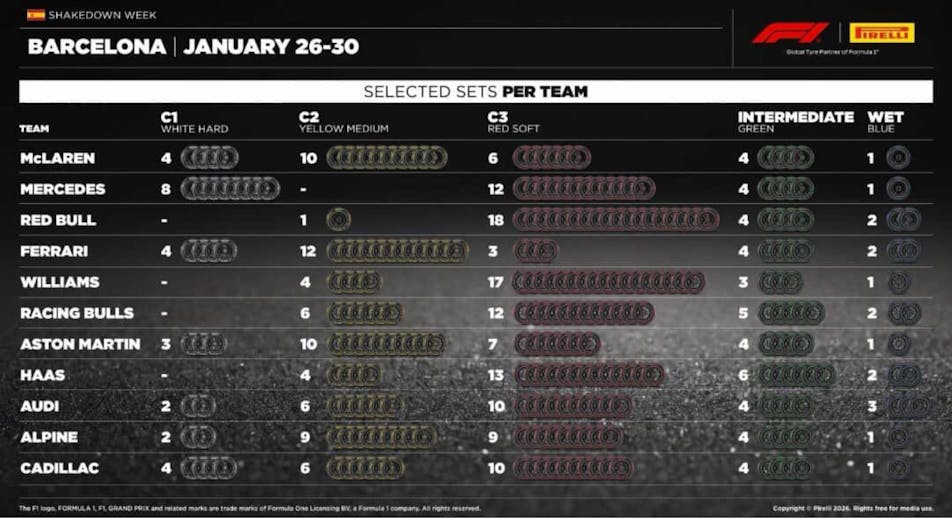This screenshot has height=518, width=952.
Task: Click the C1 White Hard column header
Action: [194, 123]
